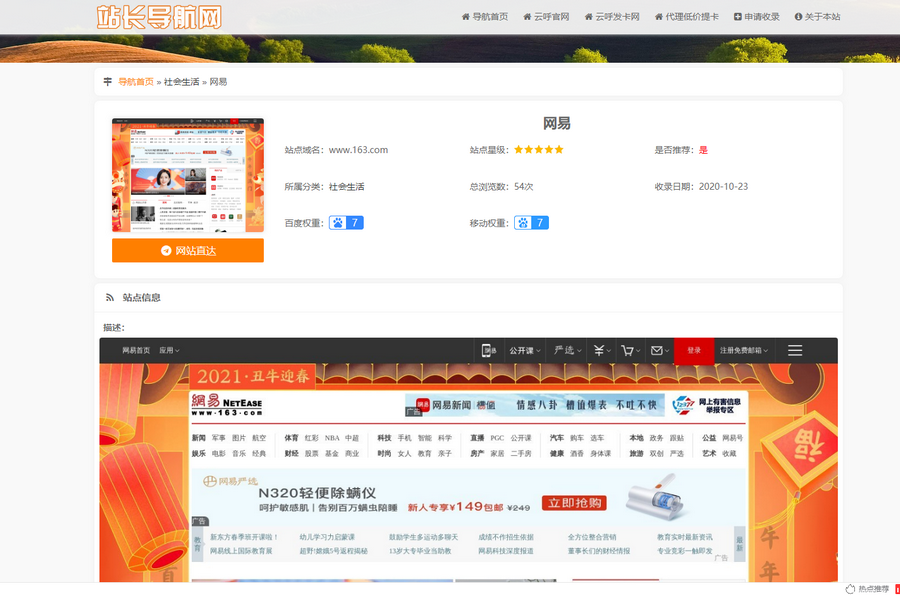Click the 网易号 channel link
Viewport: 900px width, 595px height.
tap(732, 438)
